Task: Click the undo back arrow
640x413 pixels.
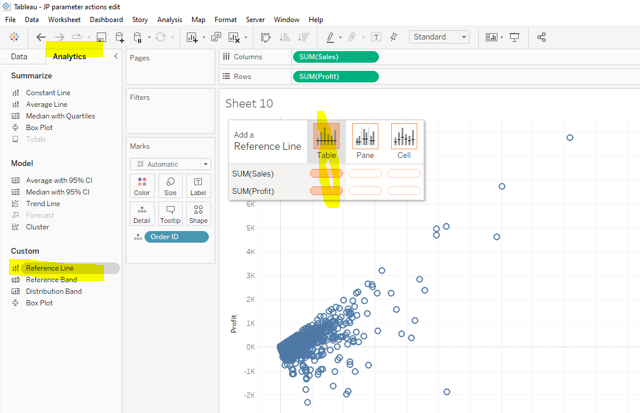Action: [x=41, y=37]
